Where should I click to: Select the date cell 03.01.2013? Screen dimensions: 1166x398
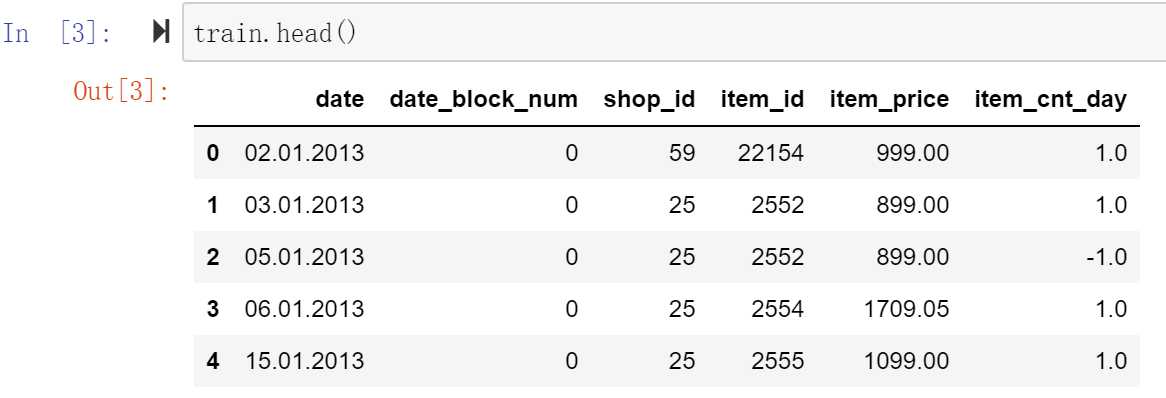(304, 205)
